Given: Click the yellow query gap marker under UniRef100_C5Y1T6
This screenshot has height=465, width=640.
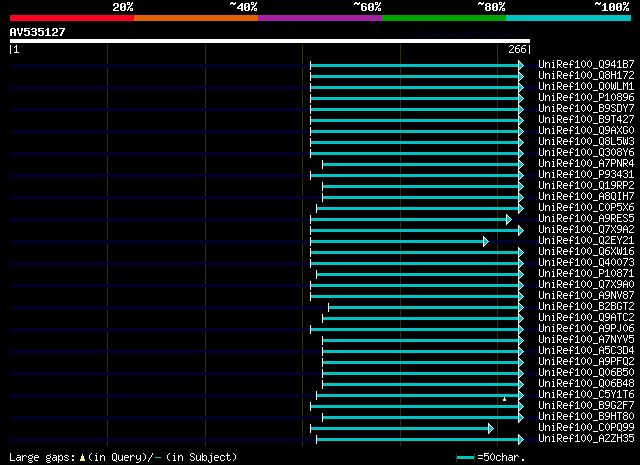Looking at the screenshot, I should pyautogui.click(x=504, y=399).
